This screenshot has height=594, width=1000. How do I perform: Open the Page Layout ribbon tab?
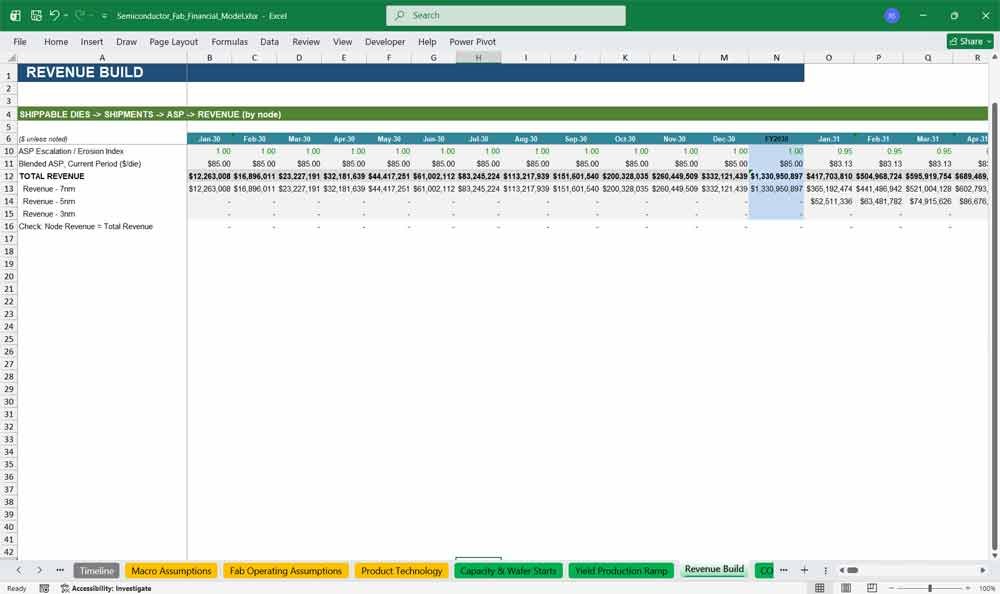(173, 41)
